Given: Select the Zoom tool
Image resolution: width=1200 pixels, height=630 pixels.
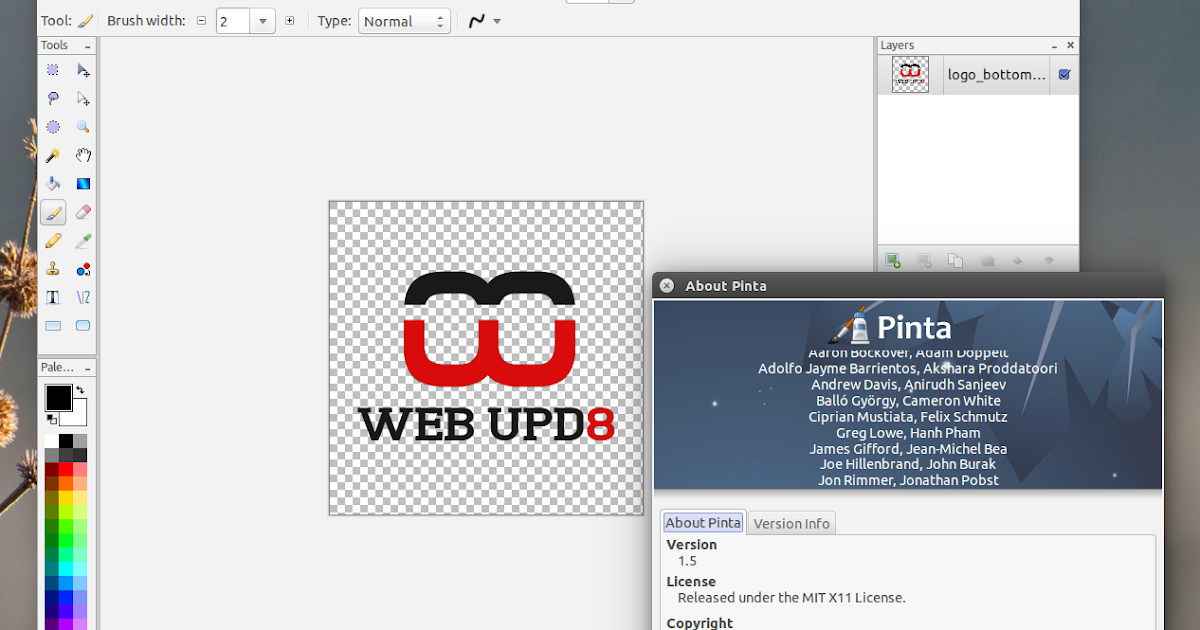Looking at the screenshot, I should pyautogui.click(x=83, y=127).
